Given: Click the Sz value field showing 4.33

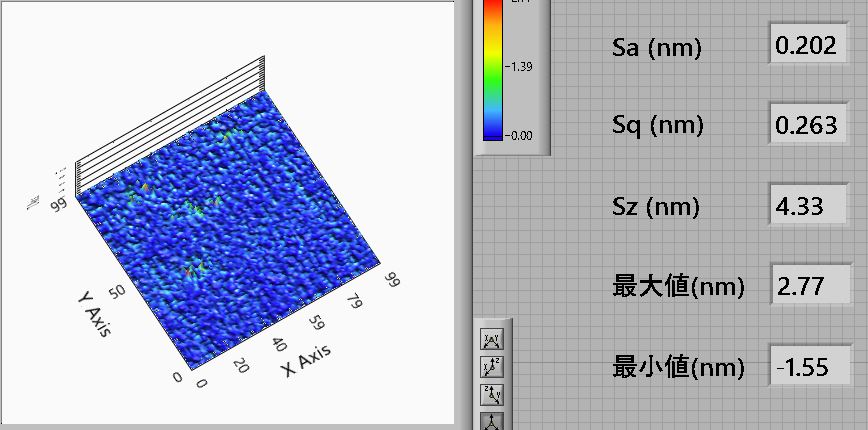Looking at the screenshot, I should click(x=805, y=206).
